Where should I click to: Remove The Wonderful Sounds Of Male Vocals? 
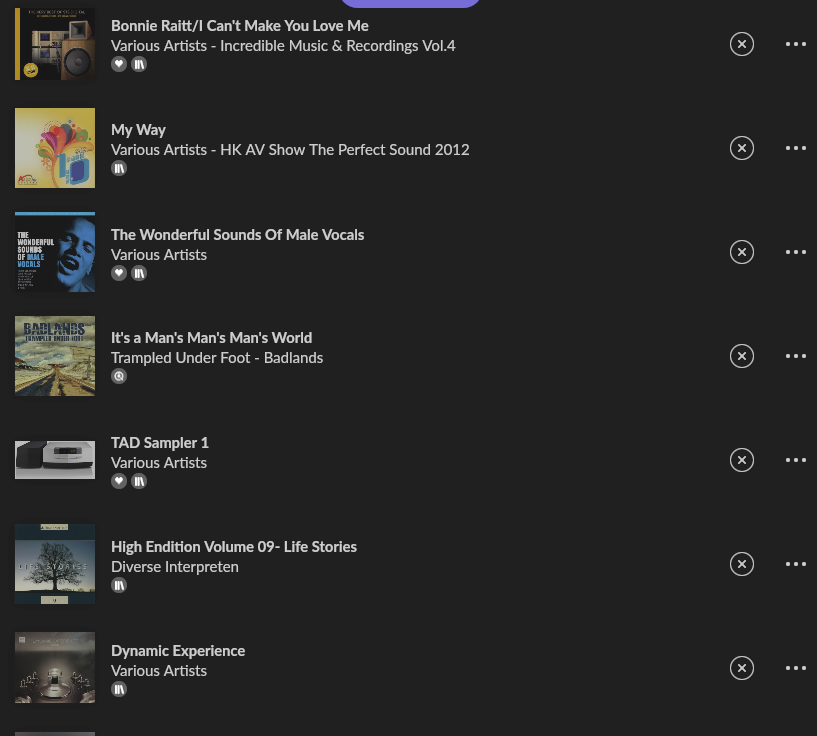tap(741, 252)
